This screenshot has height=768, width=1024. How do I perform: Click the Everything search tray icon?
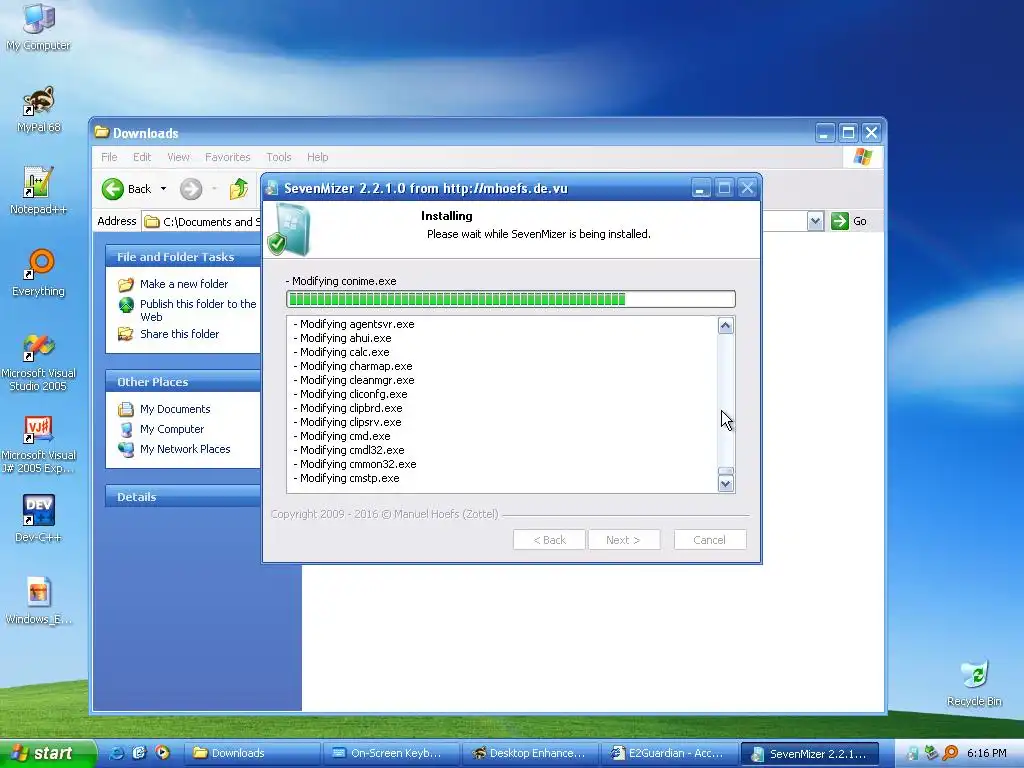950,753
